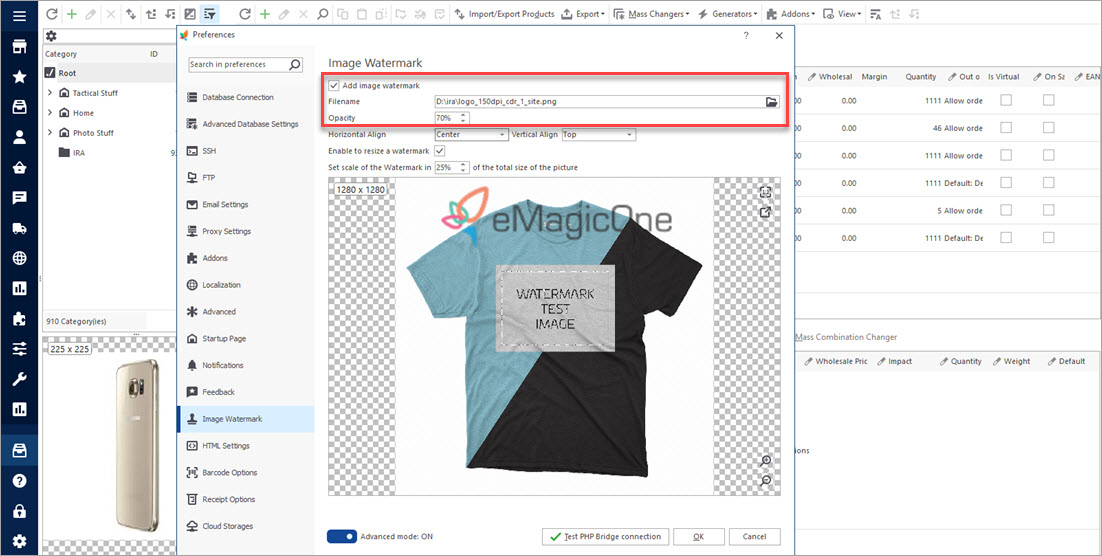Click the Test PHP Bridge connection button
The height and width of the screenshot is (556, 1102).
tap(604, 537)
